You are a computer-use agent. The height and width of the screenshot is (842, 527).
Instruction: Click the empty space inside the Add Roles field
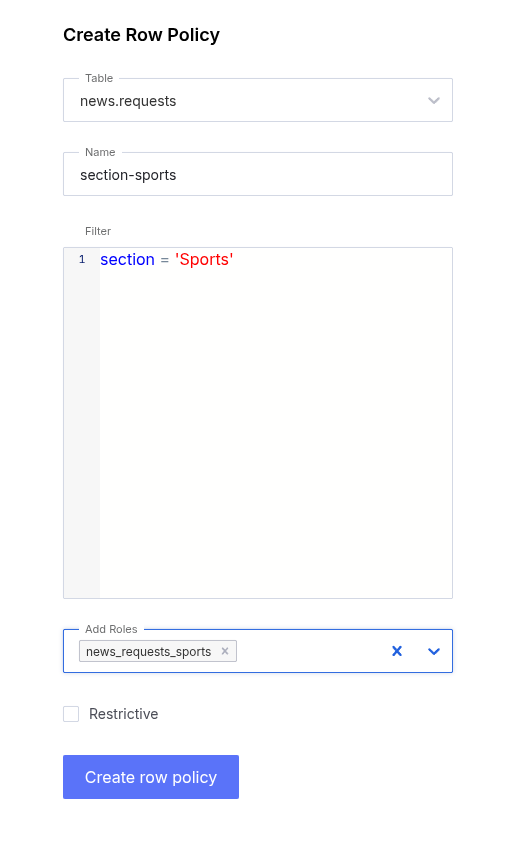(x=312, y=651)
